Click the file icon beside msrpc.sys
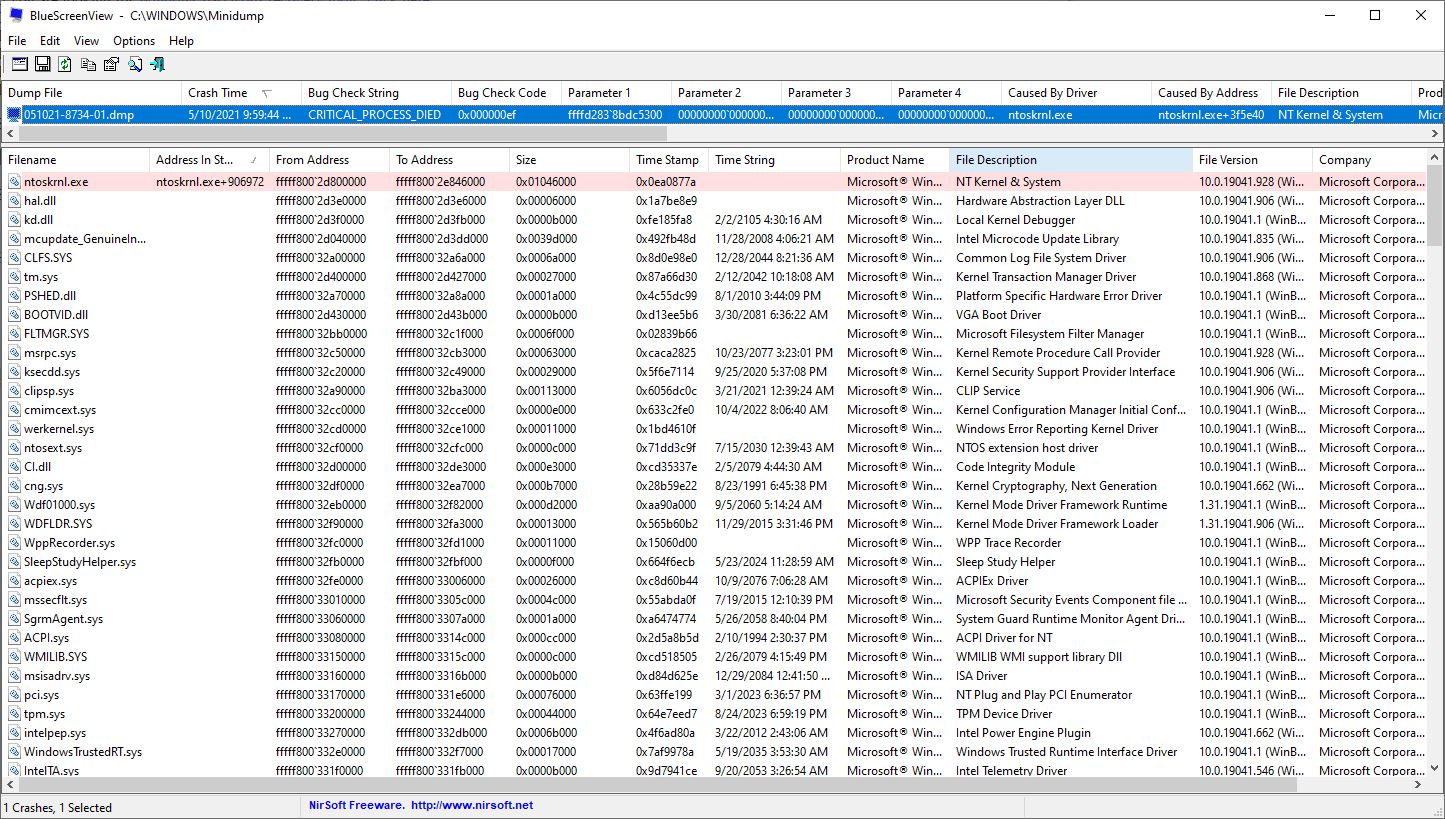Image resolution: width=1445 pixels, height=819 pixels. click(15, 353)
